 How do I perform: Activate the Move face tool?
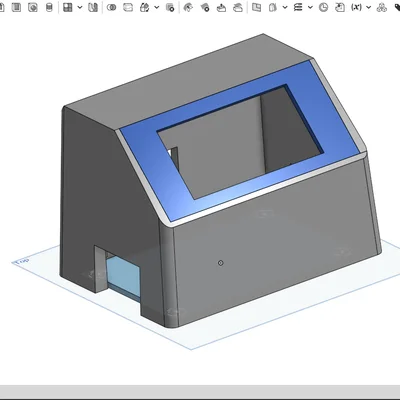point(221,7)
